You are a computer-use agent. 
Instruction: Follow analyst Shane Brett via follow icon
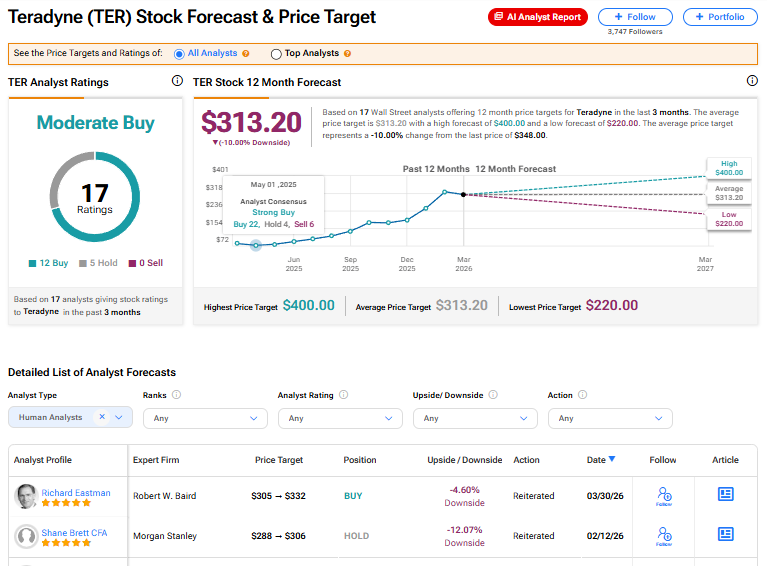[x=663, y=536]
